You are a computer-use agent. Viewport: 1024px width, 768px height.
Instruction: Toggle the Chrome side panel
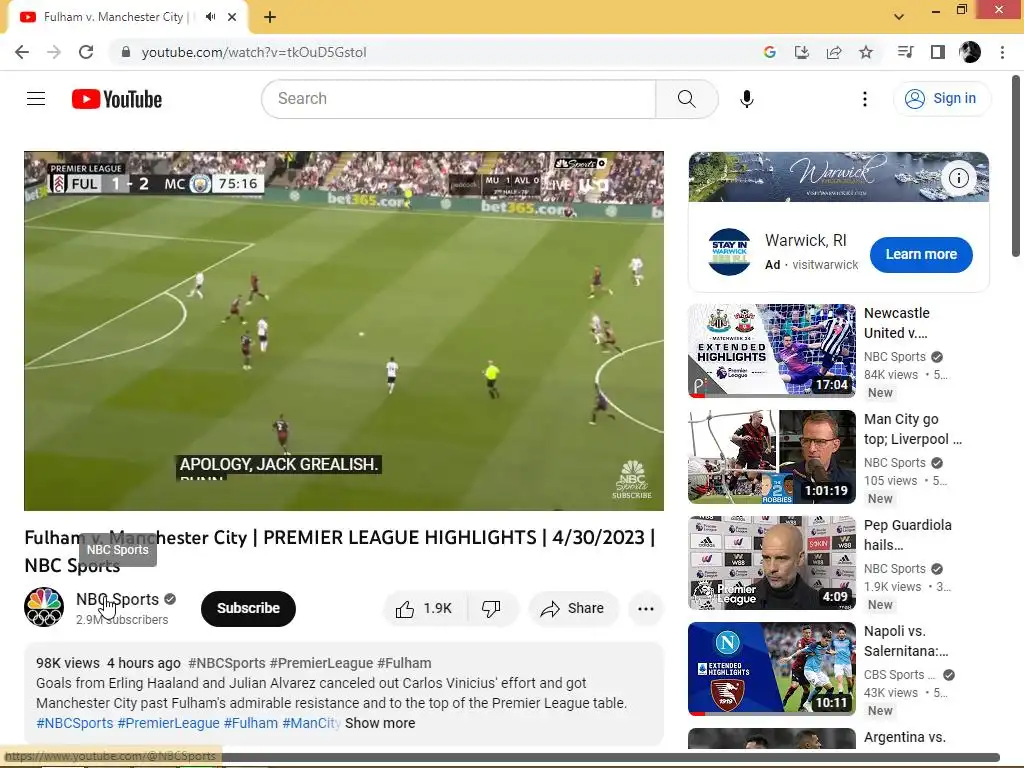[938, 52]
